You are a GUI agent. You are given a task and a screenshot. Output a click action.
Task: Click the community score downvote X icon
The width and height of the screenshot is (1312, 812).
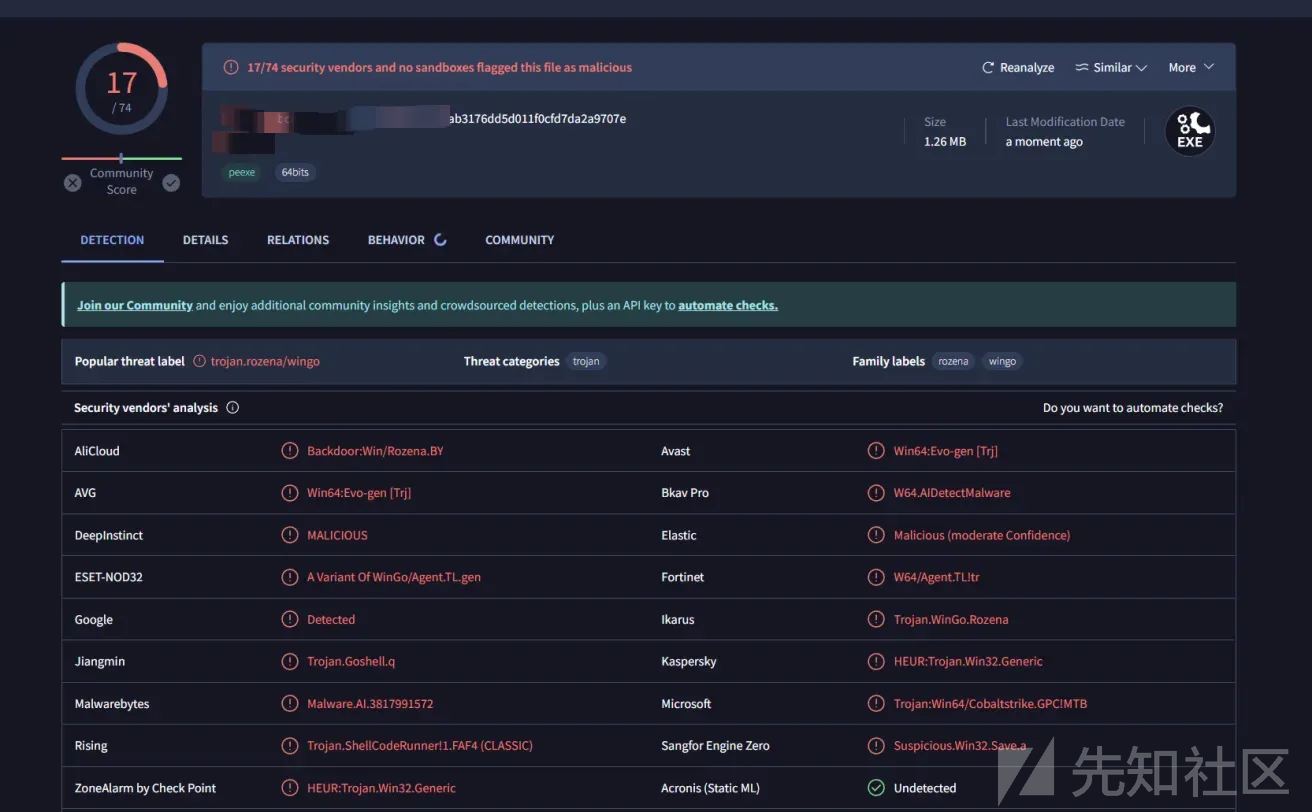pyautogui.click(x=73, y=182)
